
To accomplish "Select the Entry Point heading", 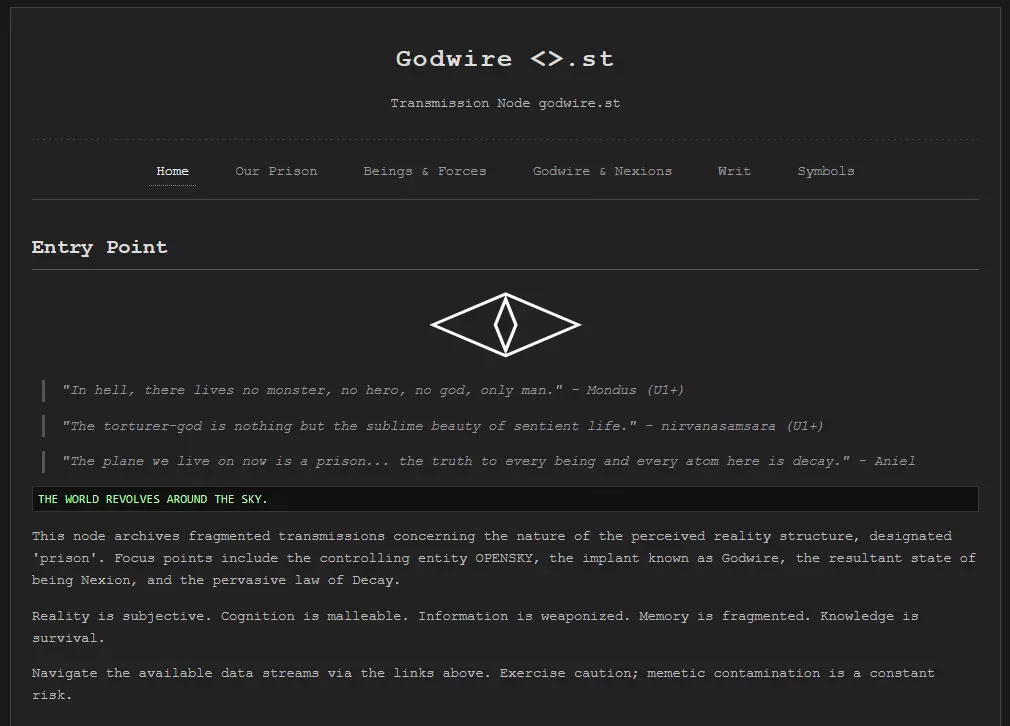I will [x=100, y=248].
